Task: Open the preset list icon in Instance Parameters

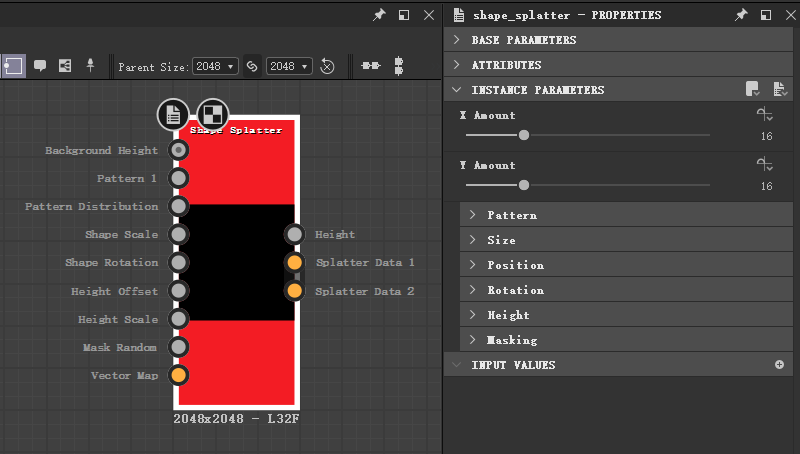Action: pos(780,89)
